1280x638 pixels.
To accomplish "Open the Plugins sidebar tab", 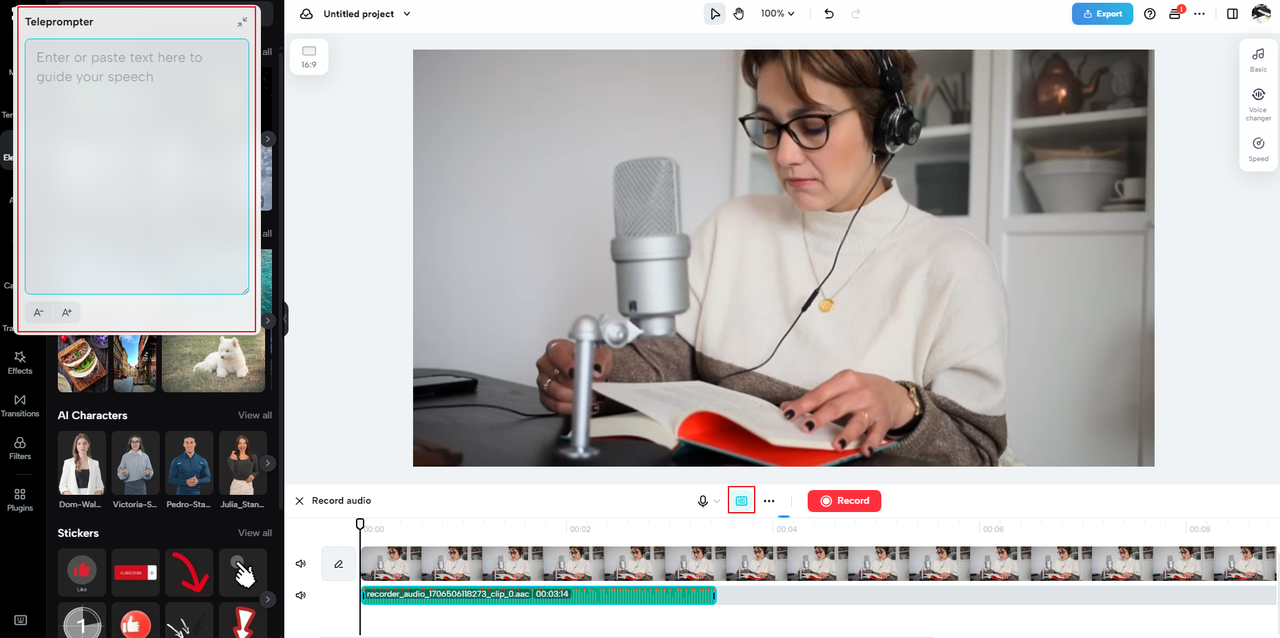I will click(x=20, y=500).
